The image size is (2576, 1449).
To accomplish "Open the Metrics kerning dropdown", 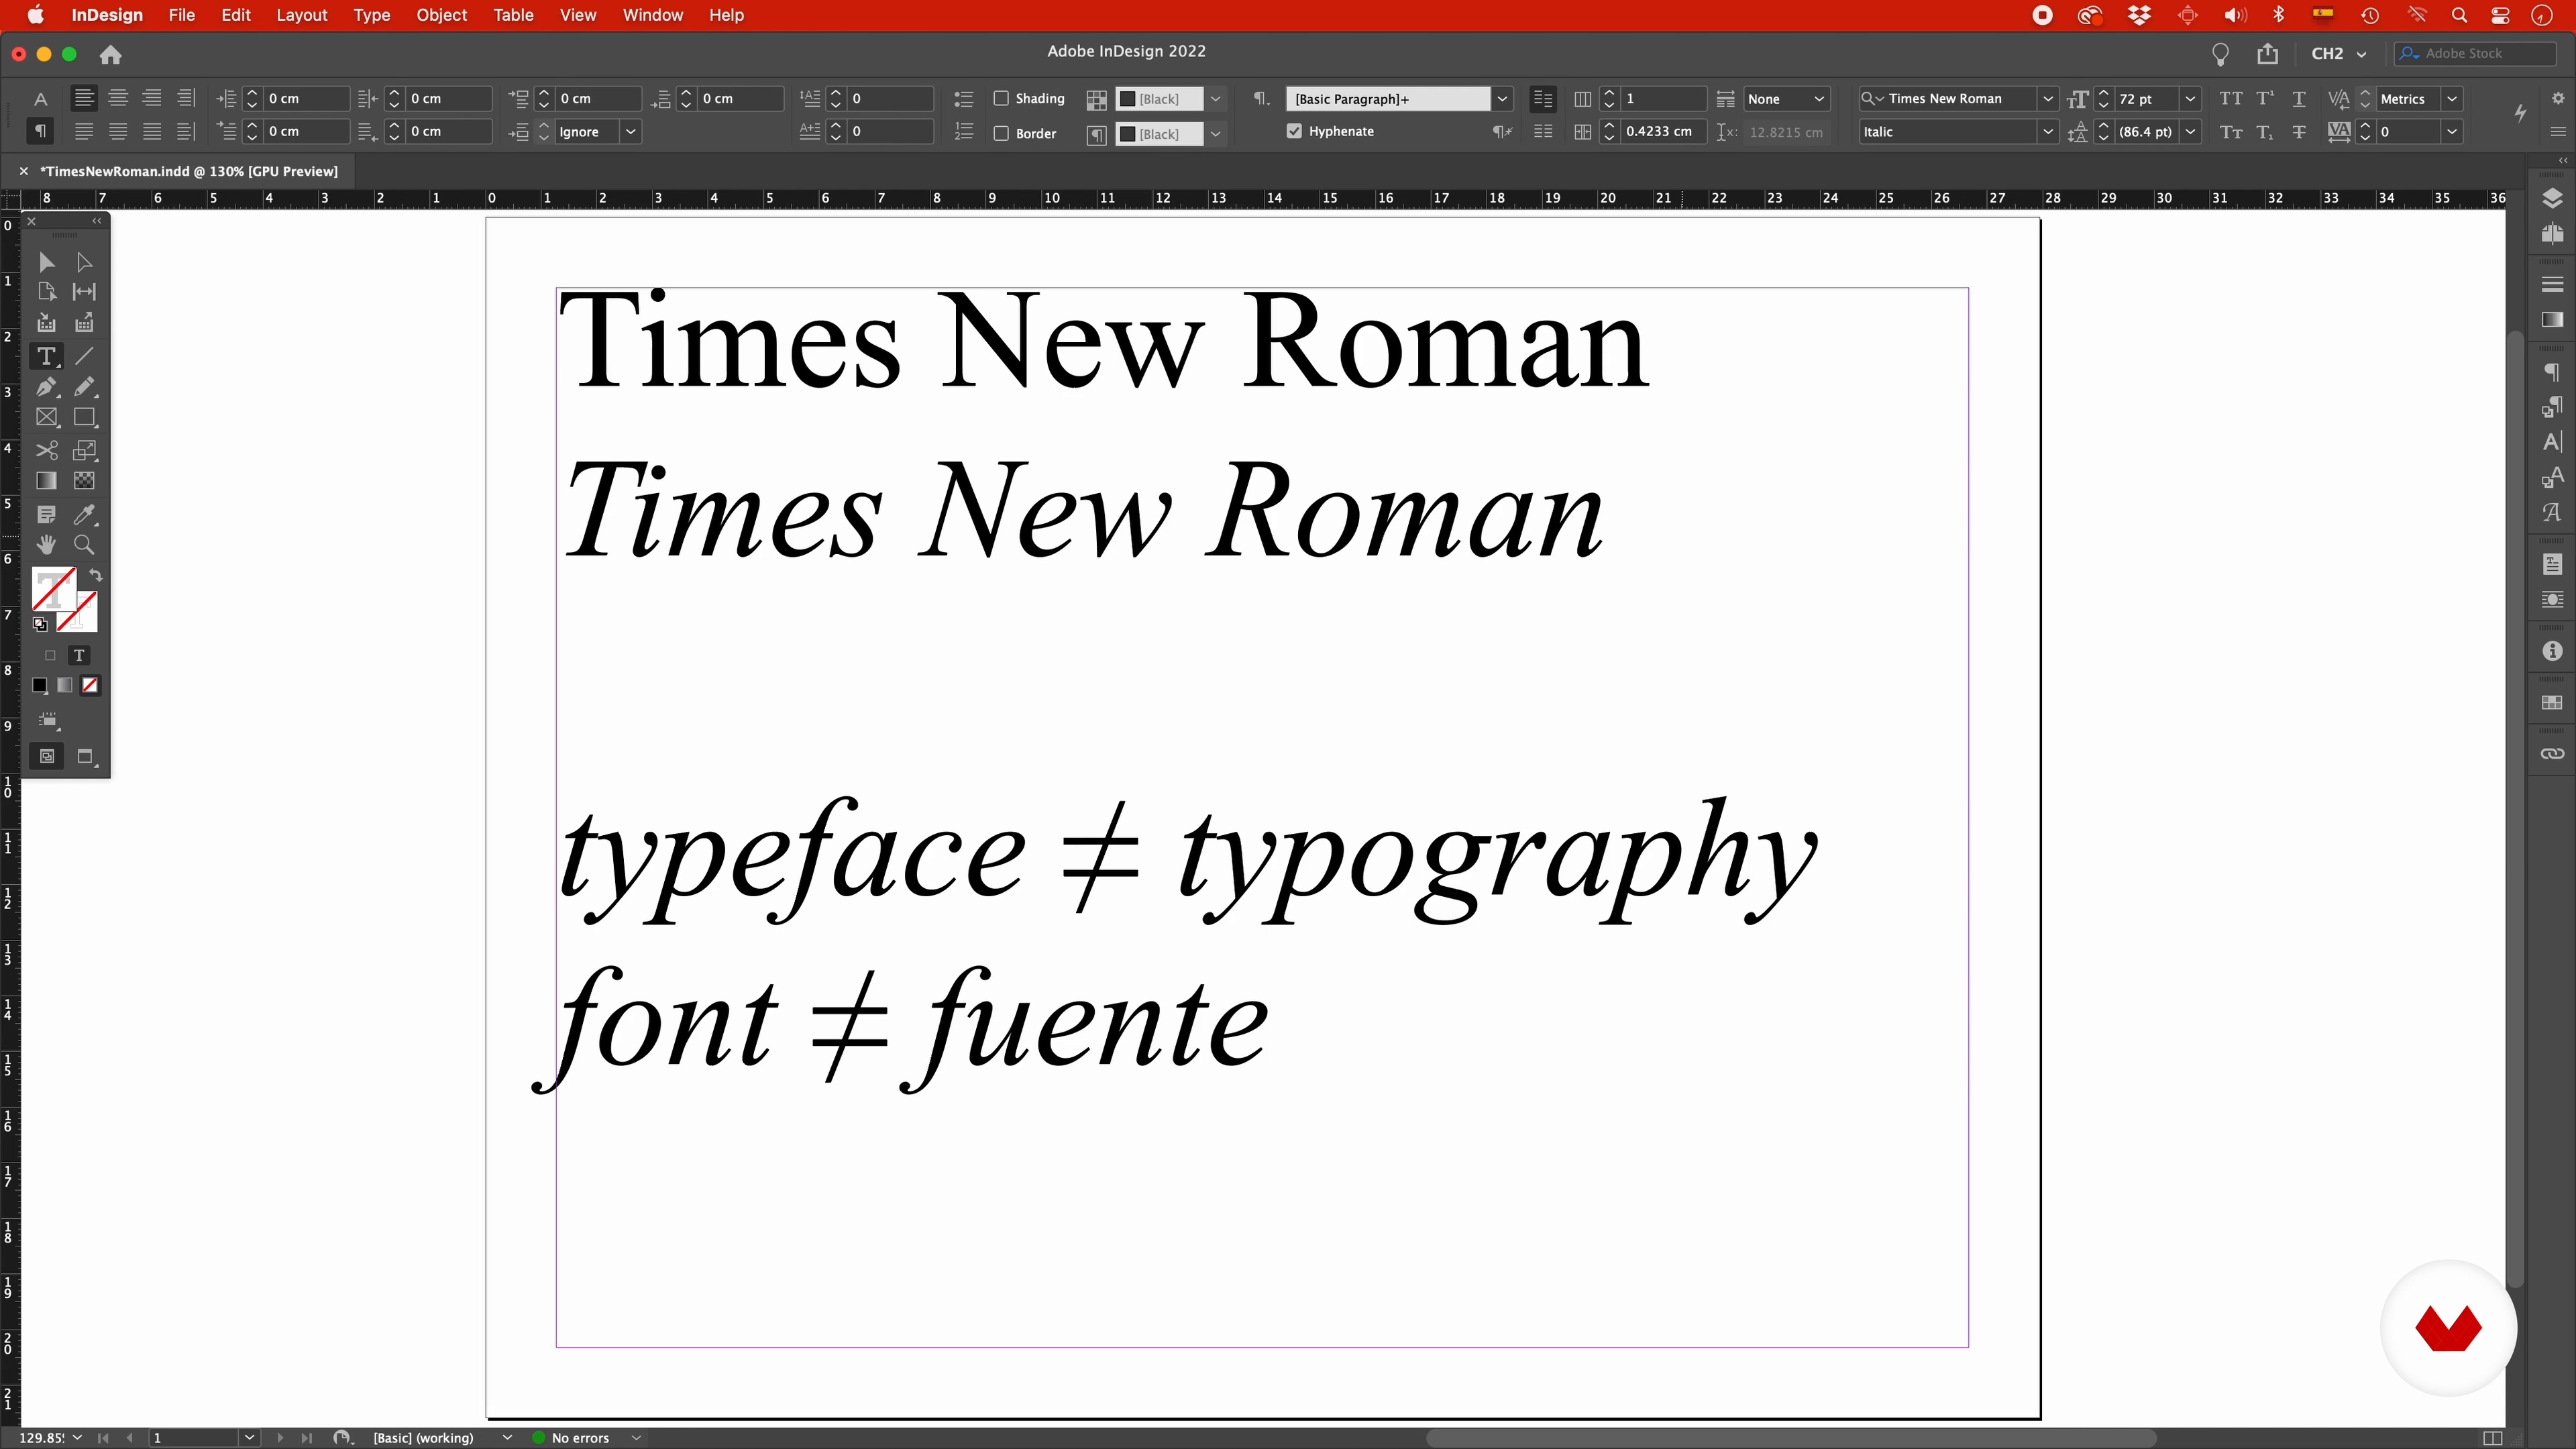I will point(2451,98).
